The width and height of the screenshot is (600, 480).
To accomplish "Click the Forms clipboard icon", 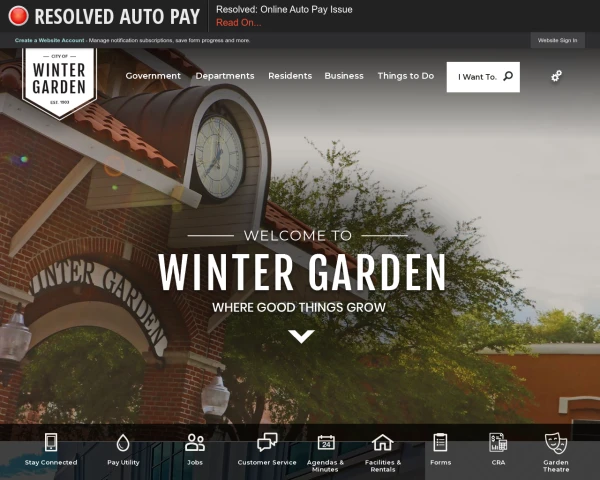I will (440, 442).
